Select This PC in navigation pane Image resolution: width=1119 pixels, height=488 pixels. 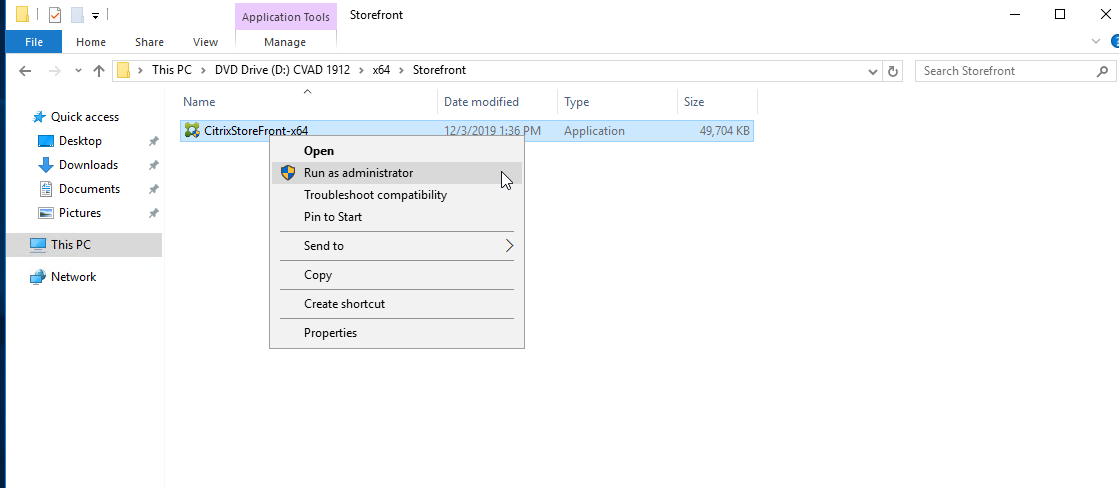(x=84, y=245)
